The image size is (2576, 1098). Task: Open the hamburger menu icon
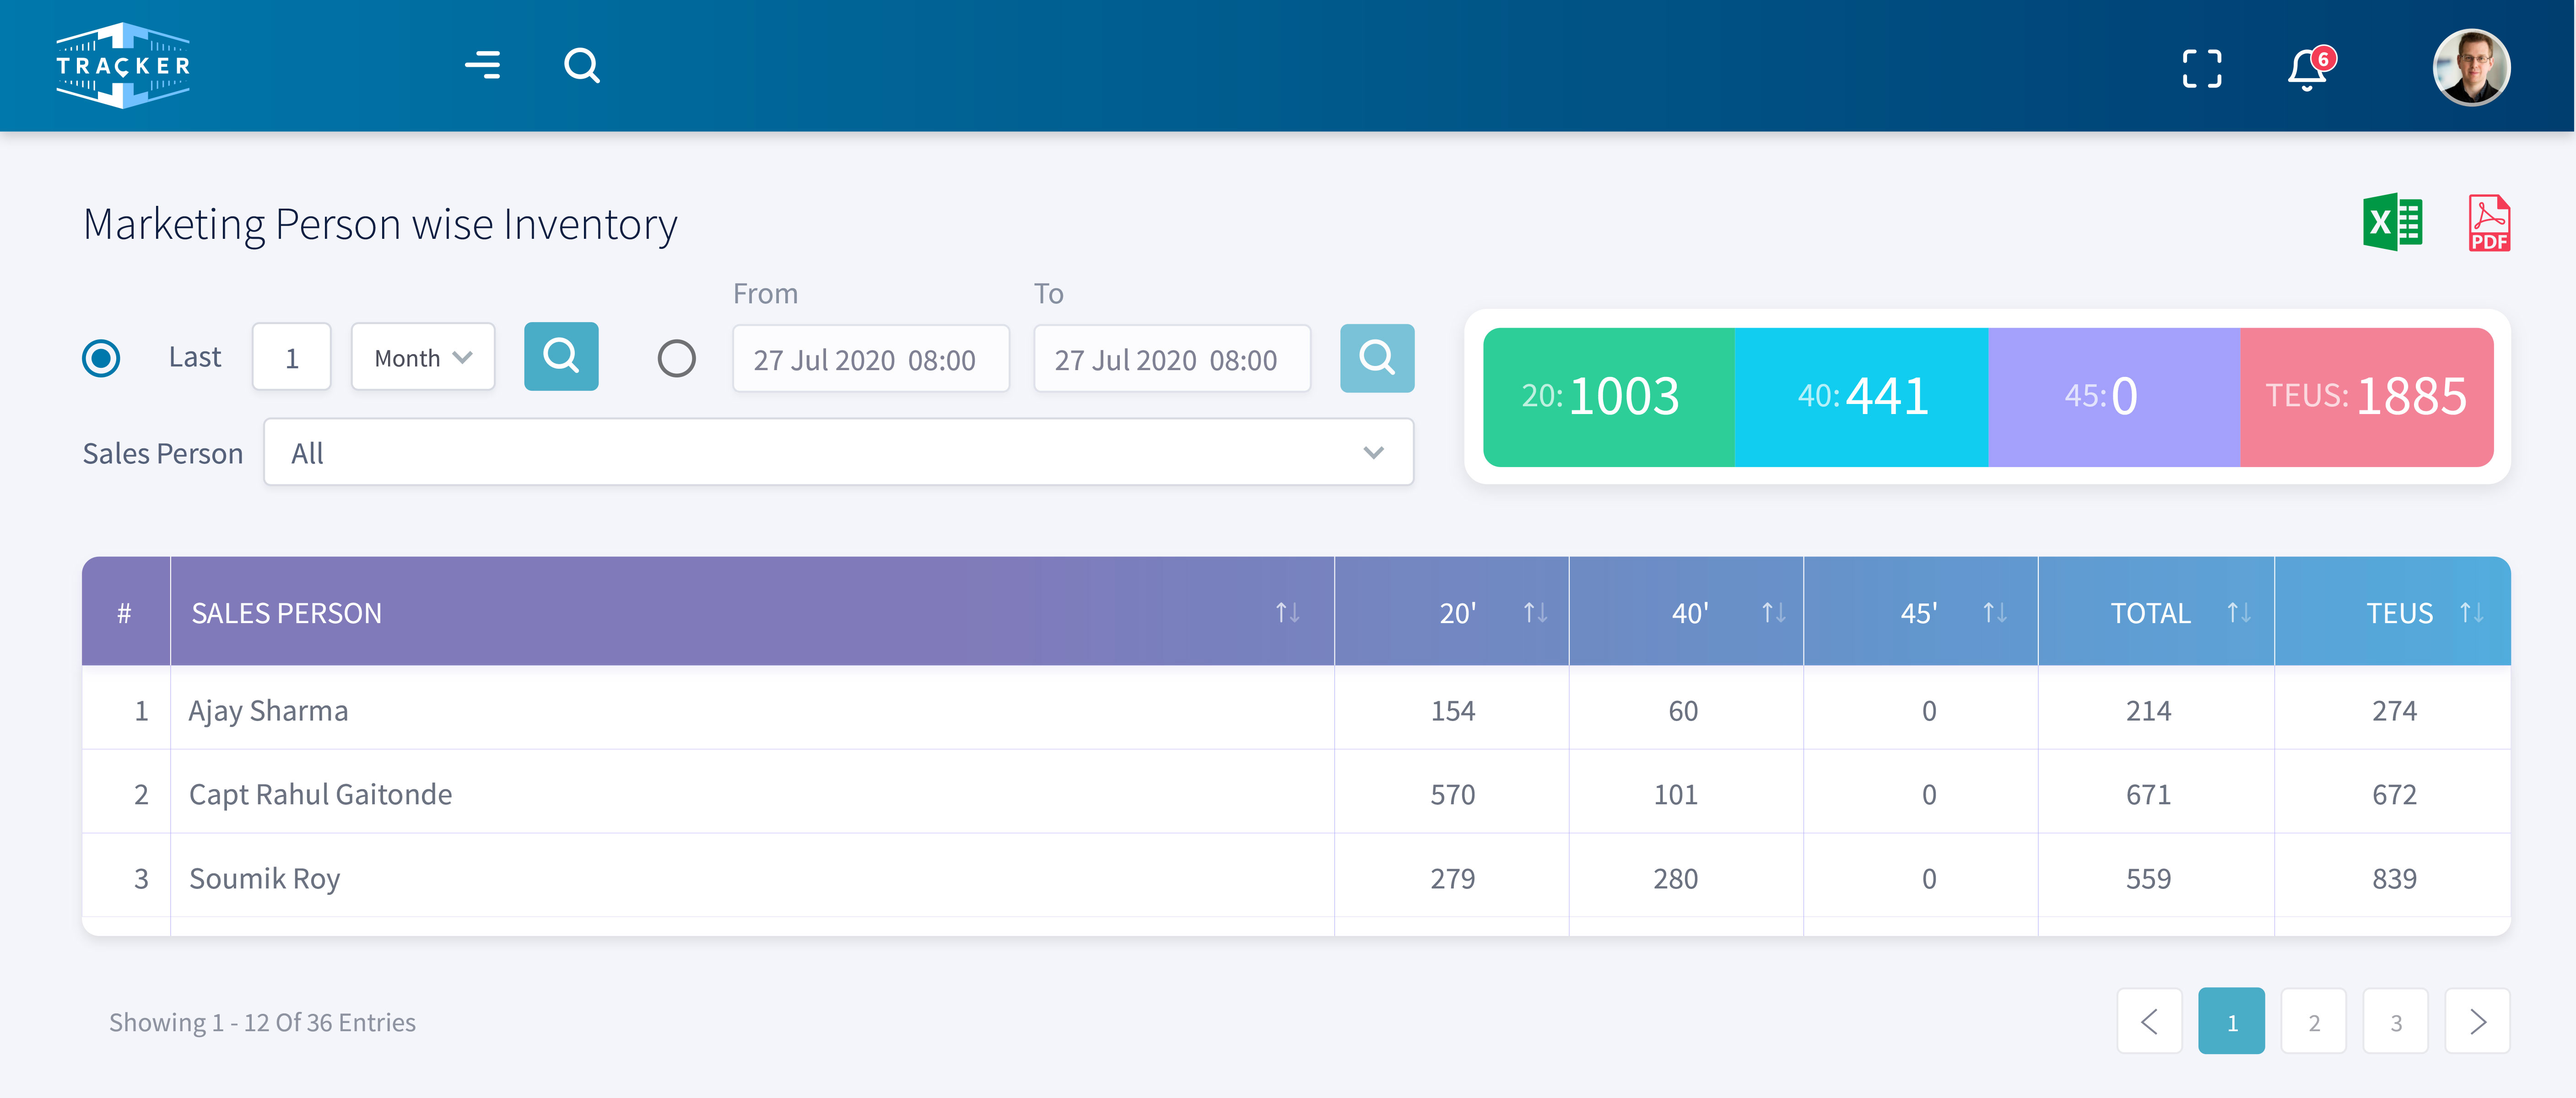[483, 66]
